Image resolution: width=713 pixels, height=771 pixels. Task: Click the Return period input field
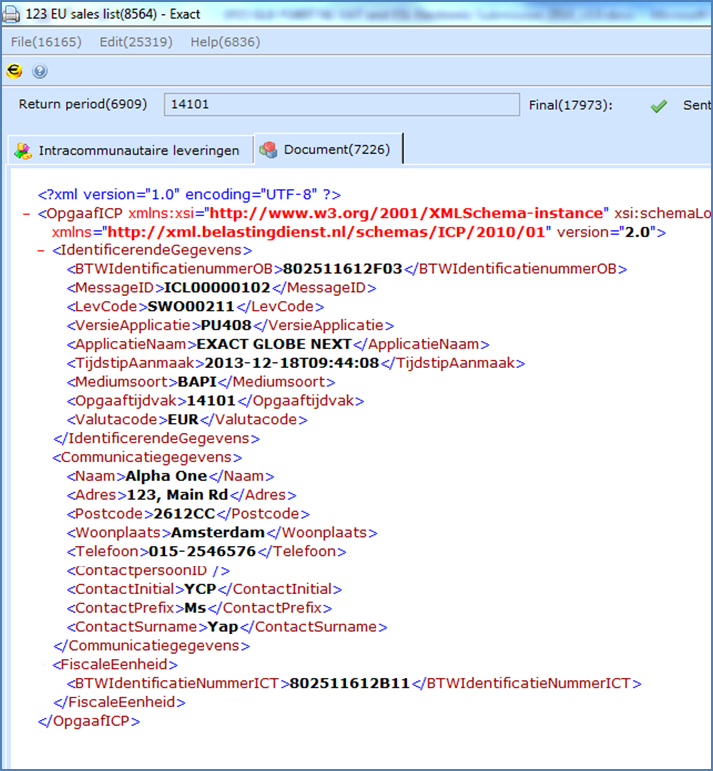coord(342,104)
